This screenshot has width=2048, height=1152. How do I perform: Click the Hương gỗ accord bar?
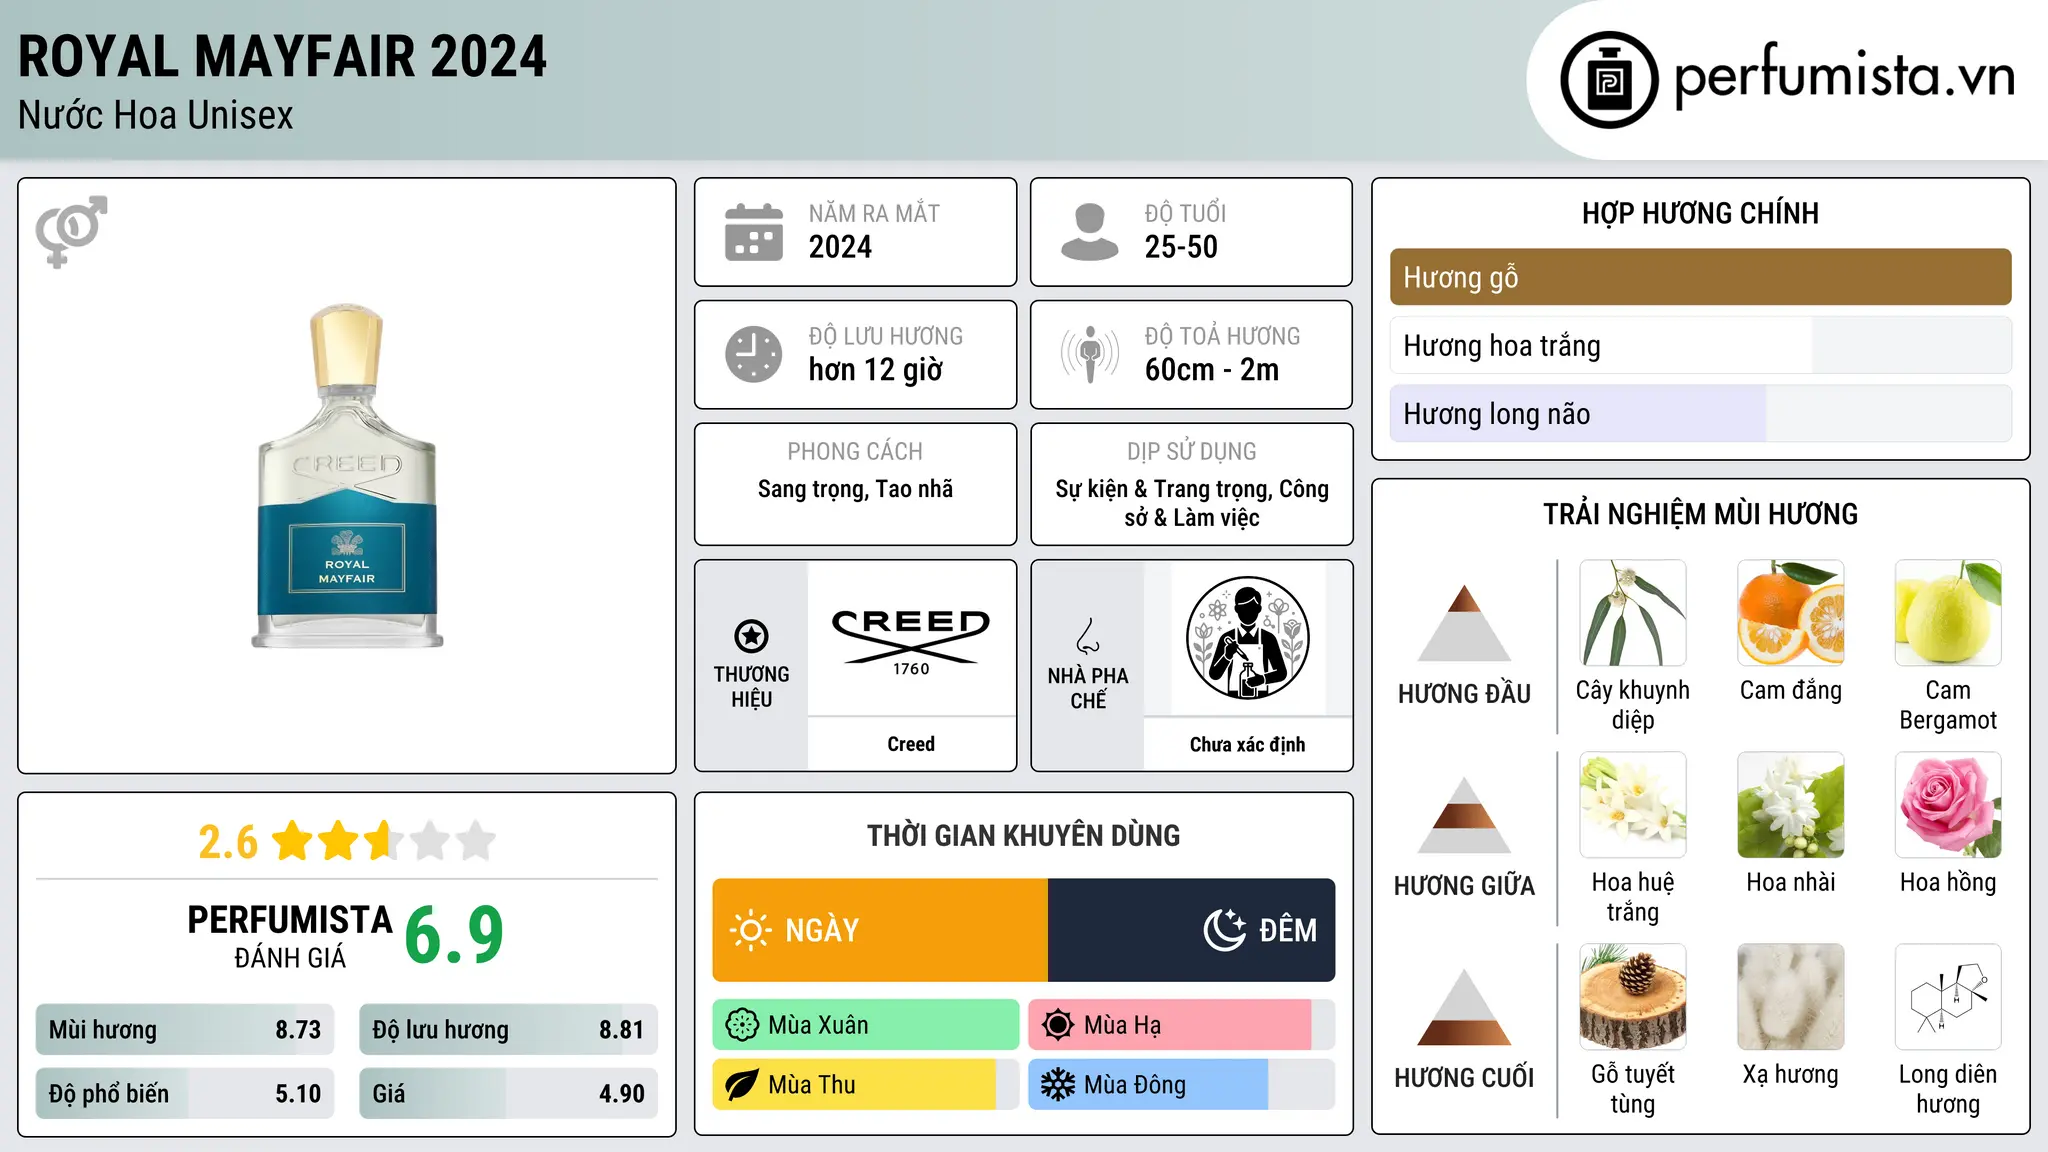1700,277
